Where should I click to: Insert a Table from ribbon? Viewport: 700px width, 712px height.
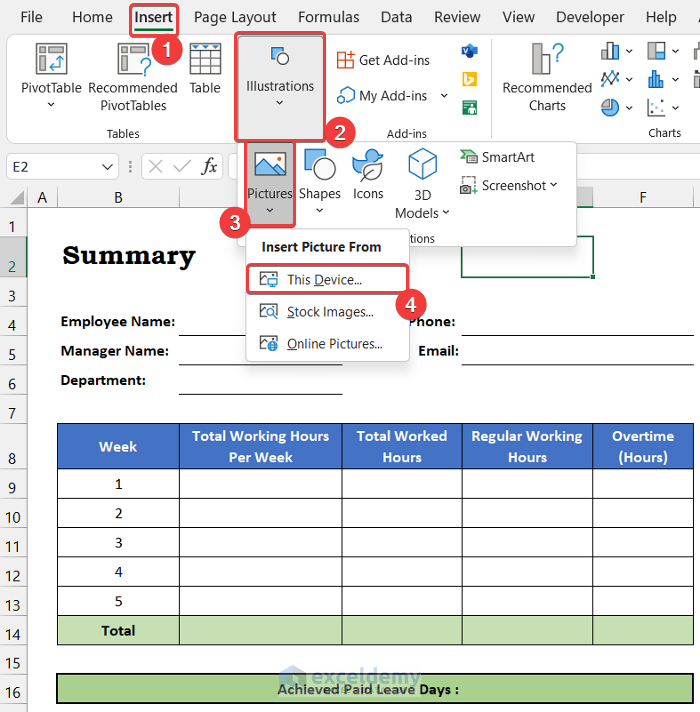(205, 69)
